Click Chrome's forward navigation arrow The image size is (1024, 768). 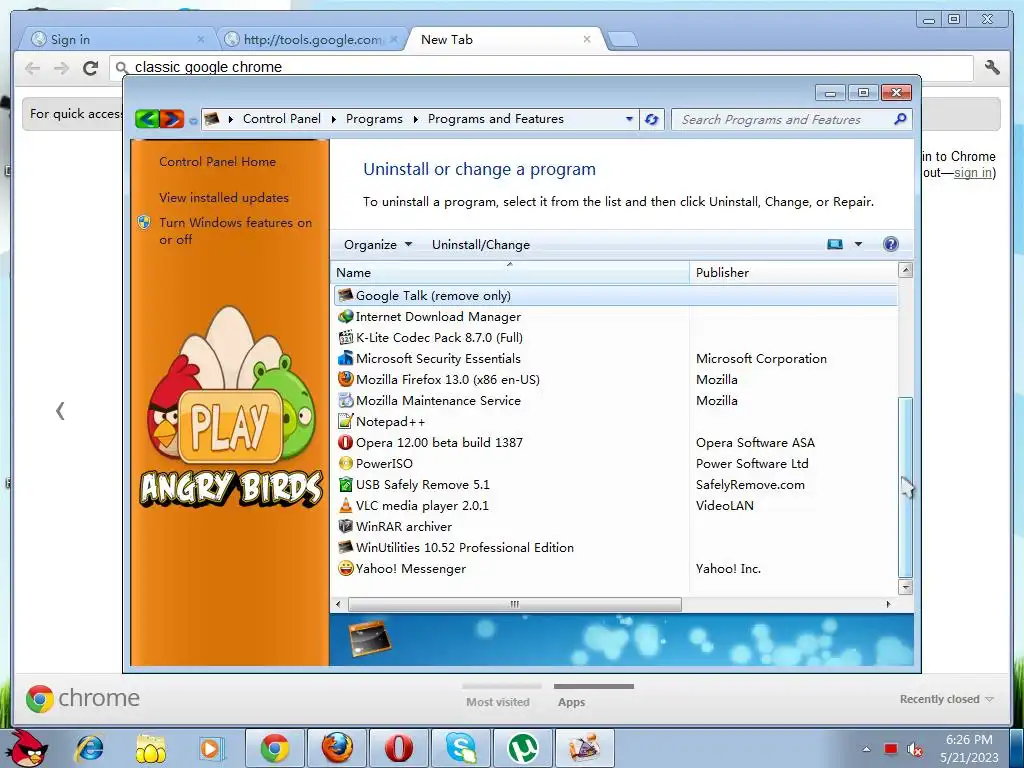tap(61, 67)
